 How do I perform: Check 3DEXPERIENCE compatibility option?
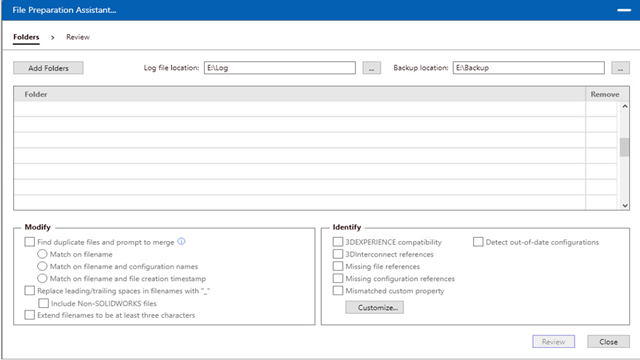338,242
